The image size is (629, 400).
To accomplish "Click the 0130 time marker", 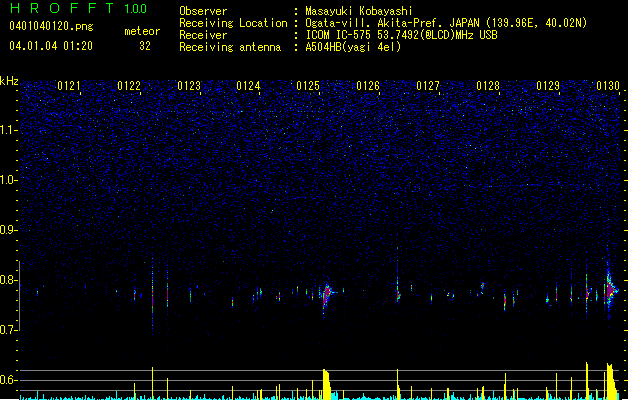I will [x=608, y=85].
